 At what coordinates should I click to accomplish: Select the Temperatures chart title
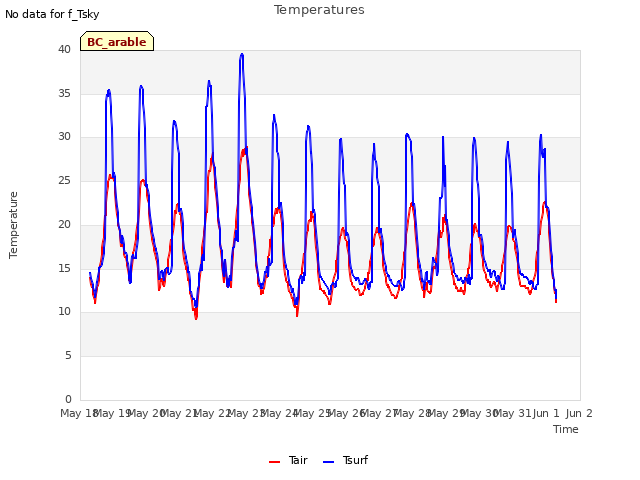[319, 9]
